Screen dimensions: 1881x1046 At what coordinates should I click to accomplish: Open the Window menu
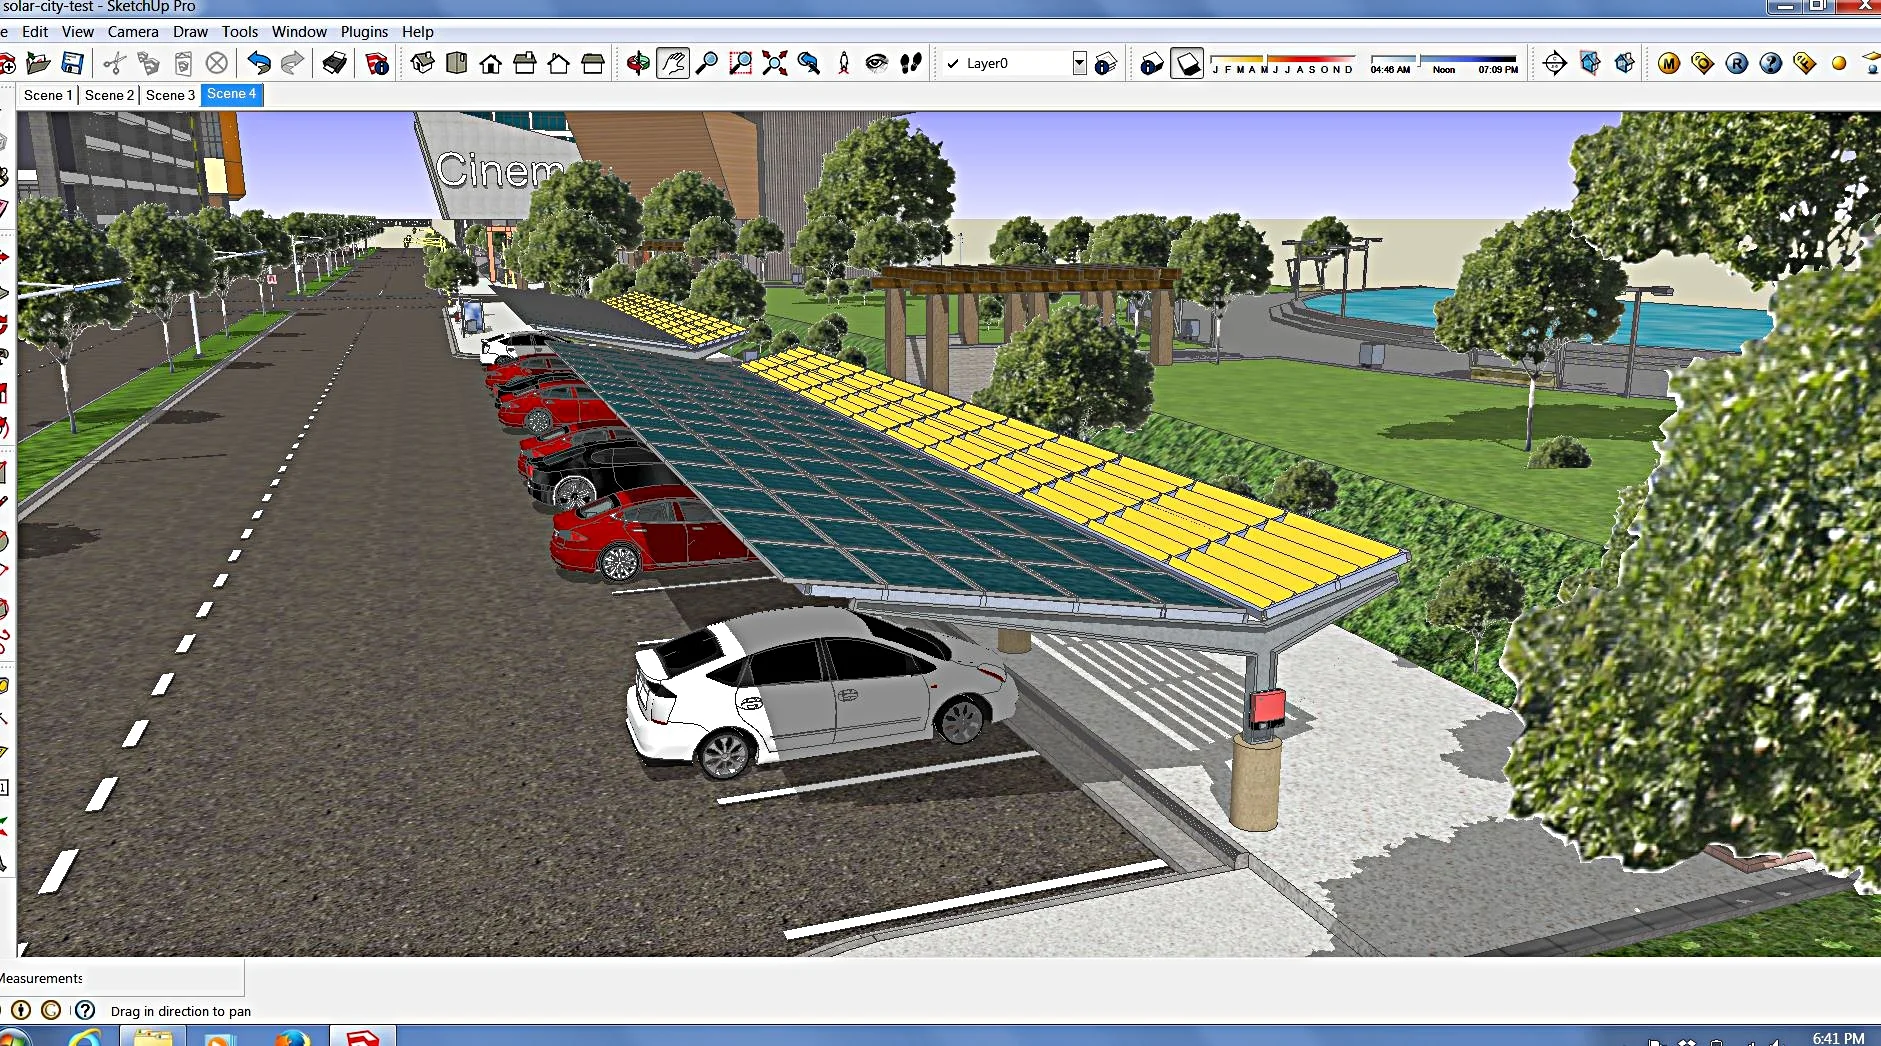click(299, 32)
